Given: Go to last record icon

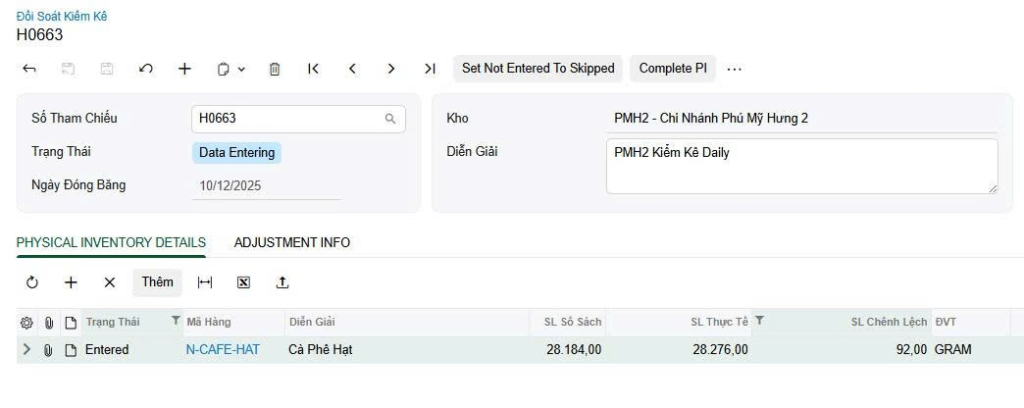Looking at the screenshot, I should (x=429, y=69).
